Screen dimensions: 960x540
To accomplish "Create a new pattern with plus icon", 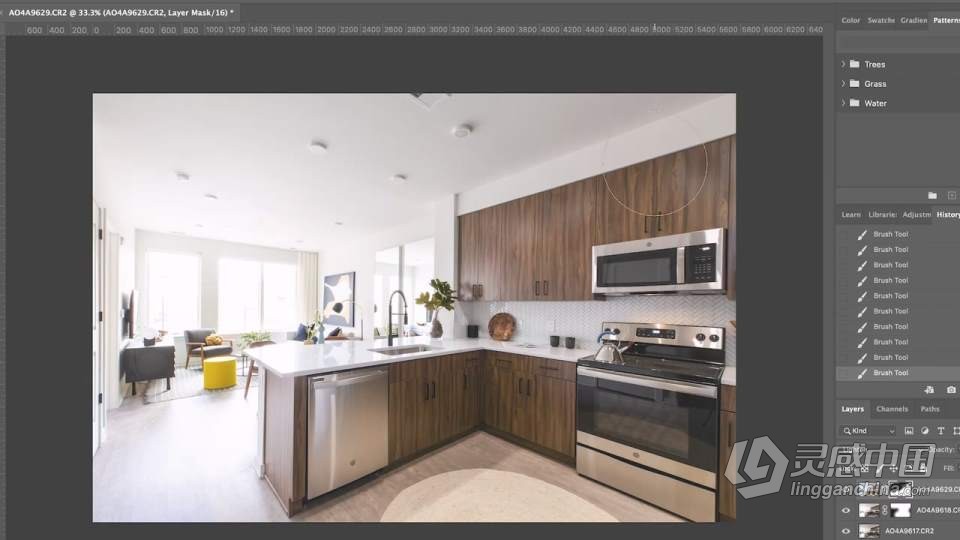I will [951, 195].
